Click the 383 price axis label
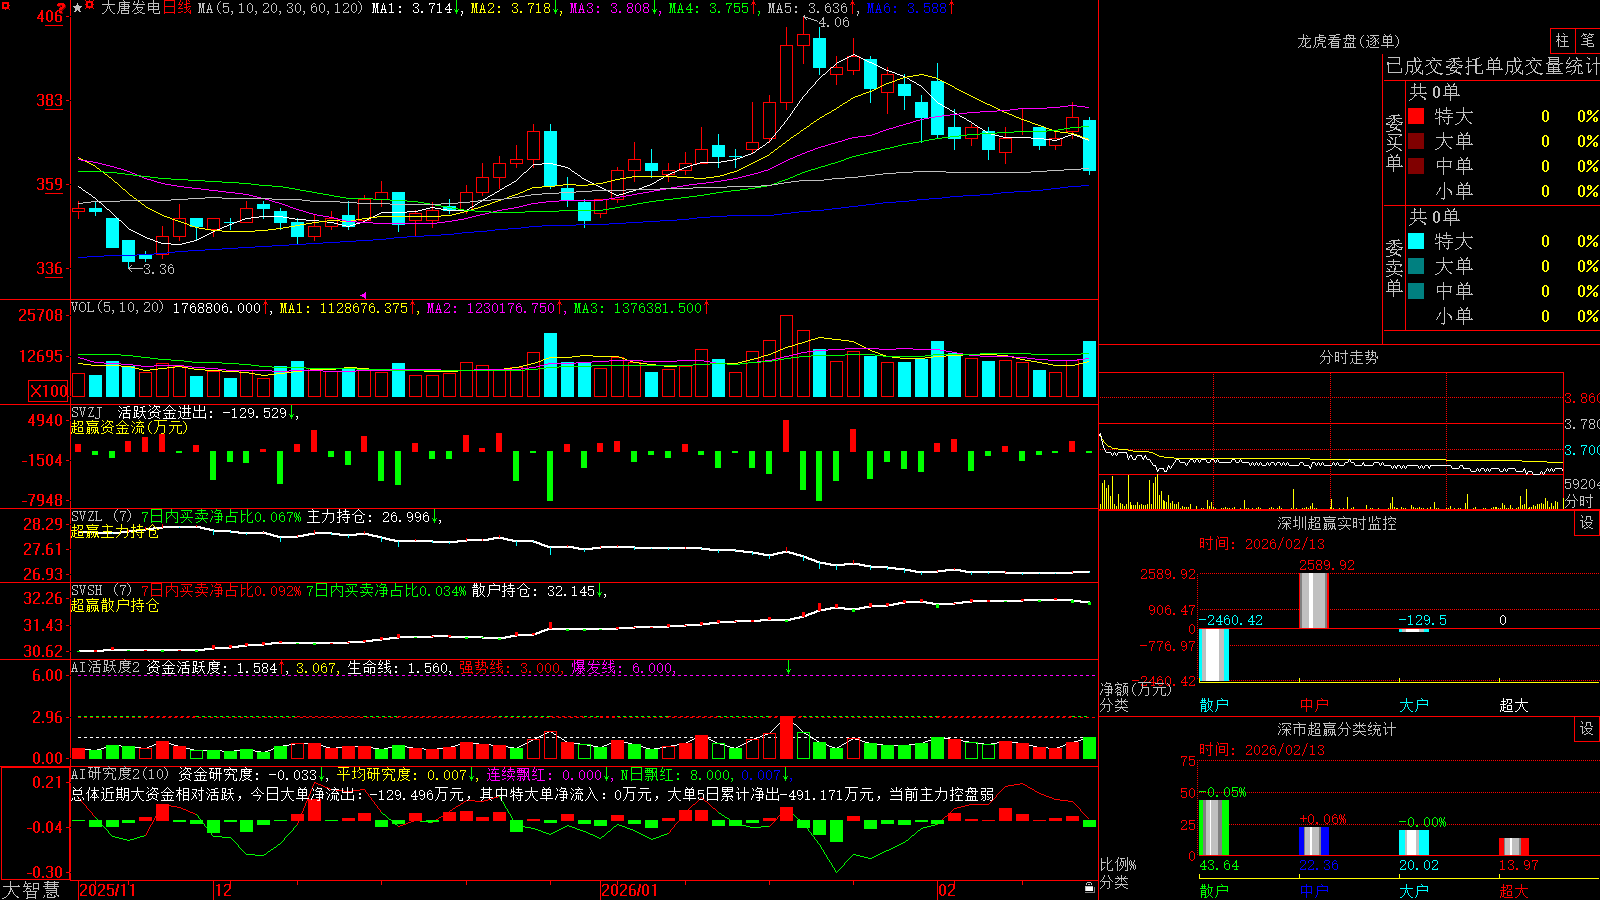Viewport: 1600px width, 900px height. pyautogui.click(x=49, y=100)
